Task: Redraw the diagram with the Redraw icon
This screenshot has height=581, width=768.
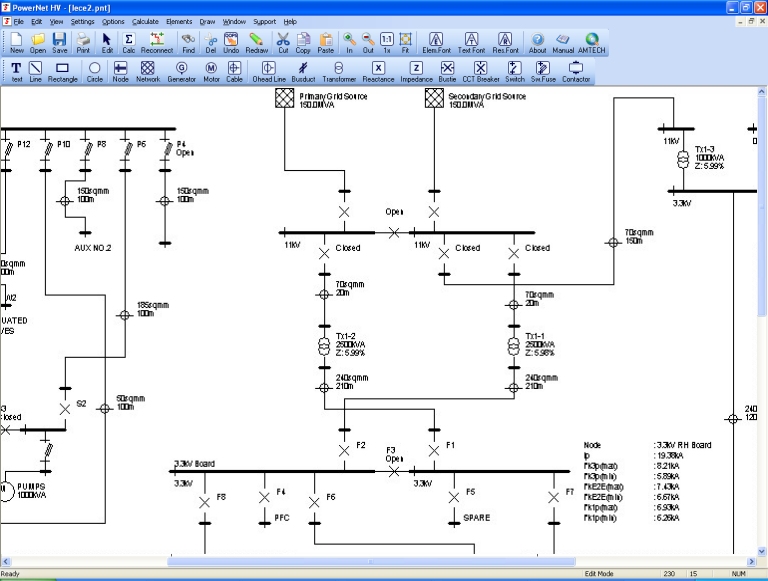Action: (x=257, y=43)
